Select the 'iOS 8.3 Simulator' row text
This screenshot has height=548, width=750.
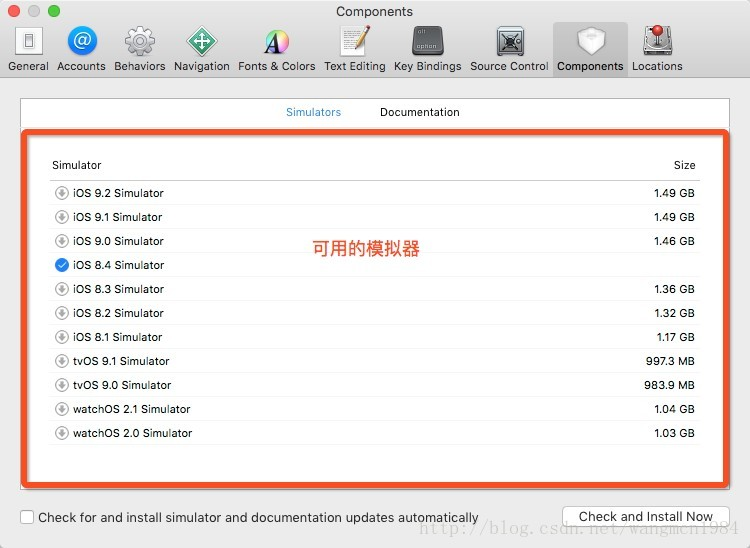118,289
